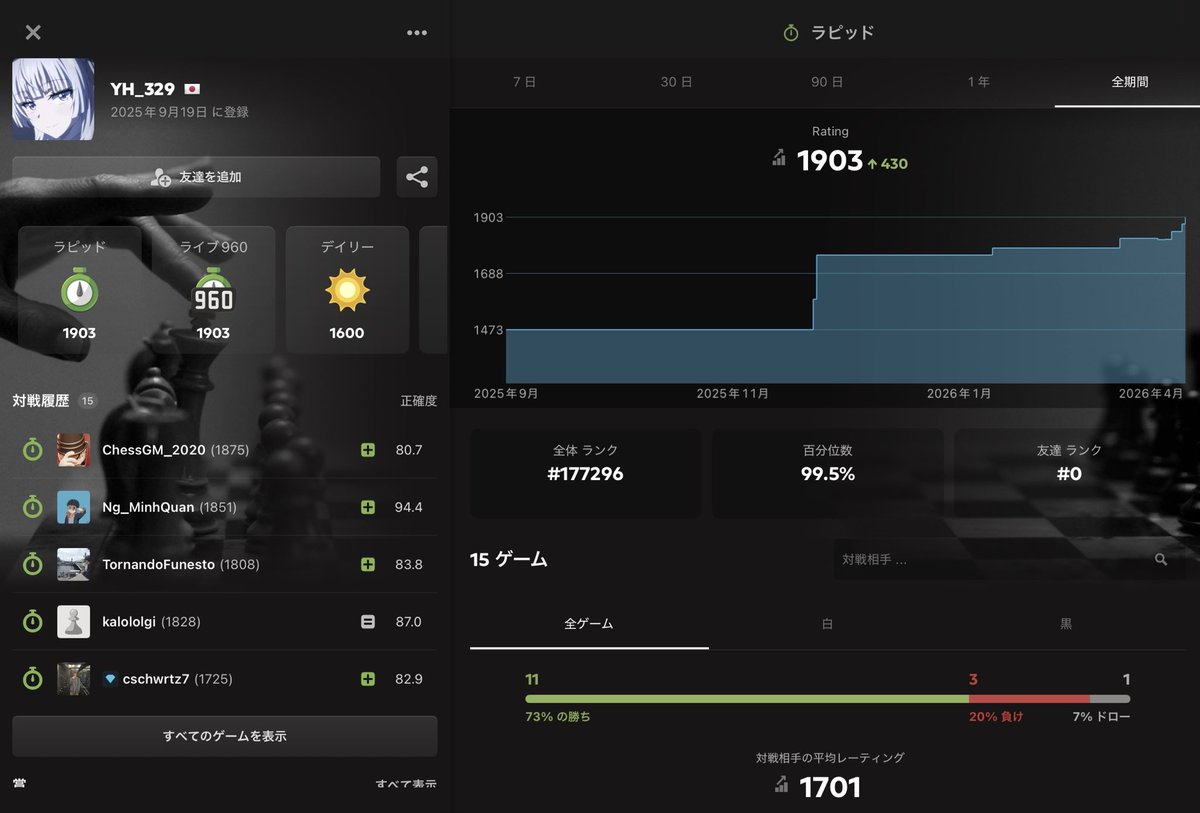Image resolution: width=1200 pixels, height=813 pixels.
Task: Click rapid clock icon on ChessGM_2020 row
Action: coord(33,450)
